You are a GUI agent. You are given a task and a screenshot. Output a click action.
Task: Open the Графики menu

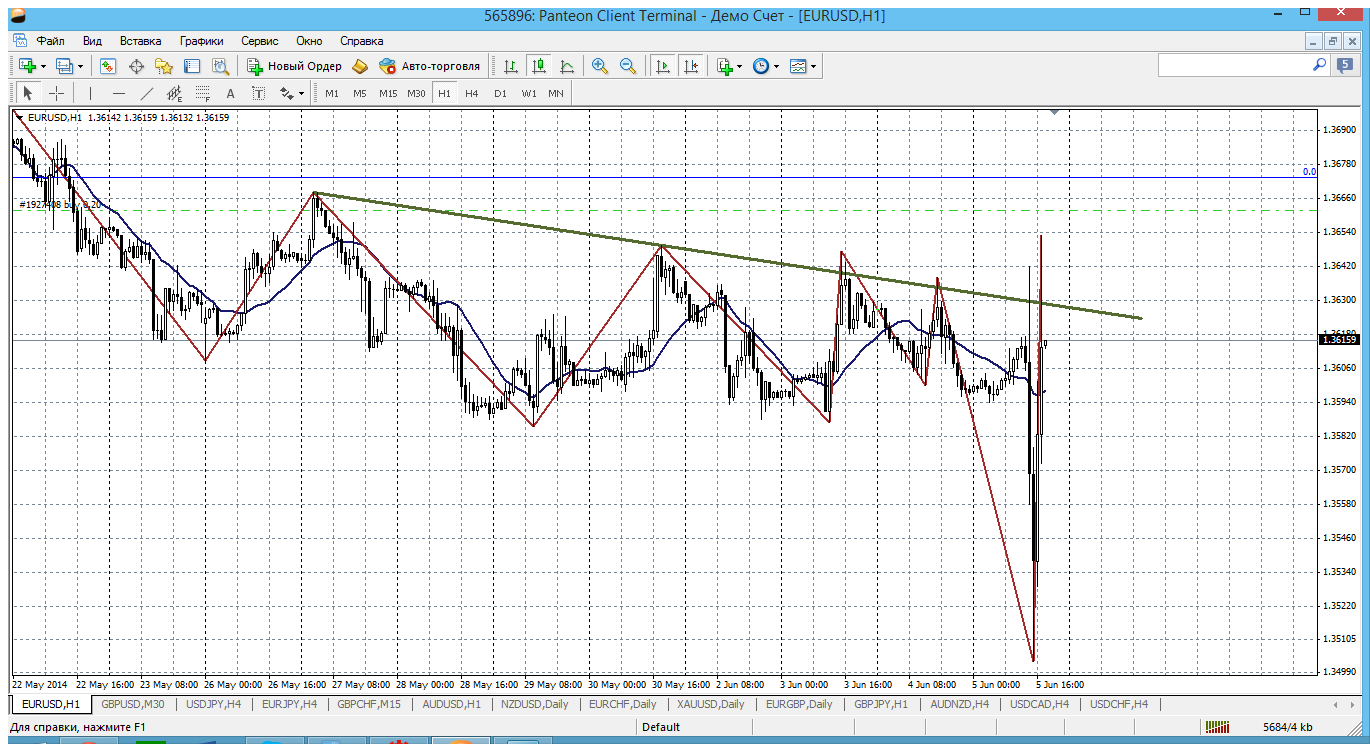201,41
